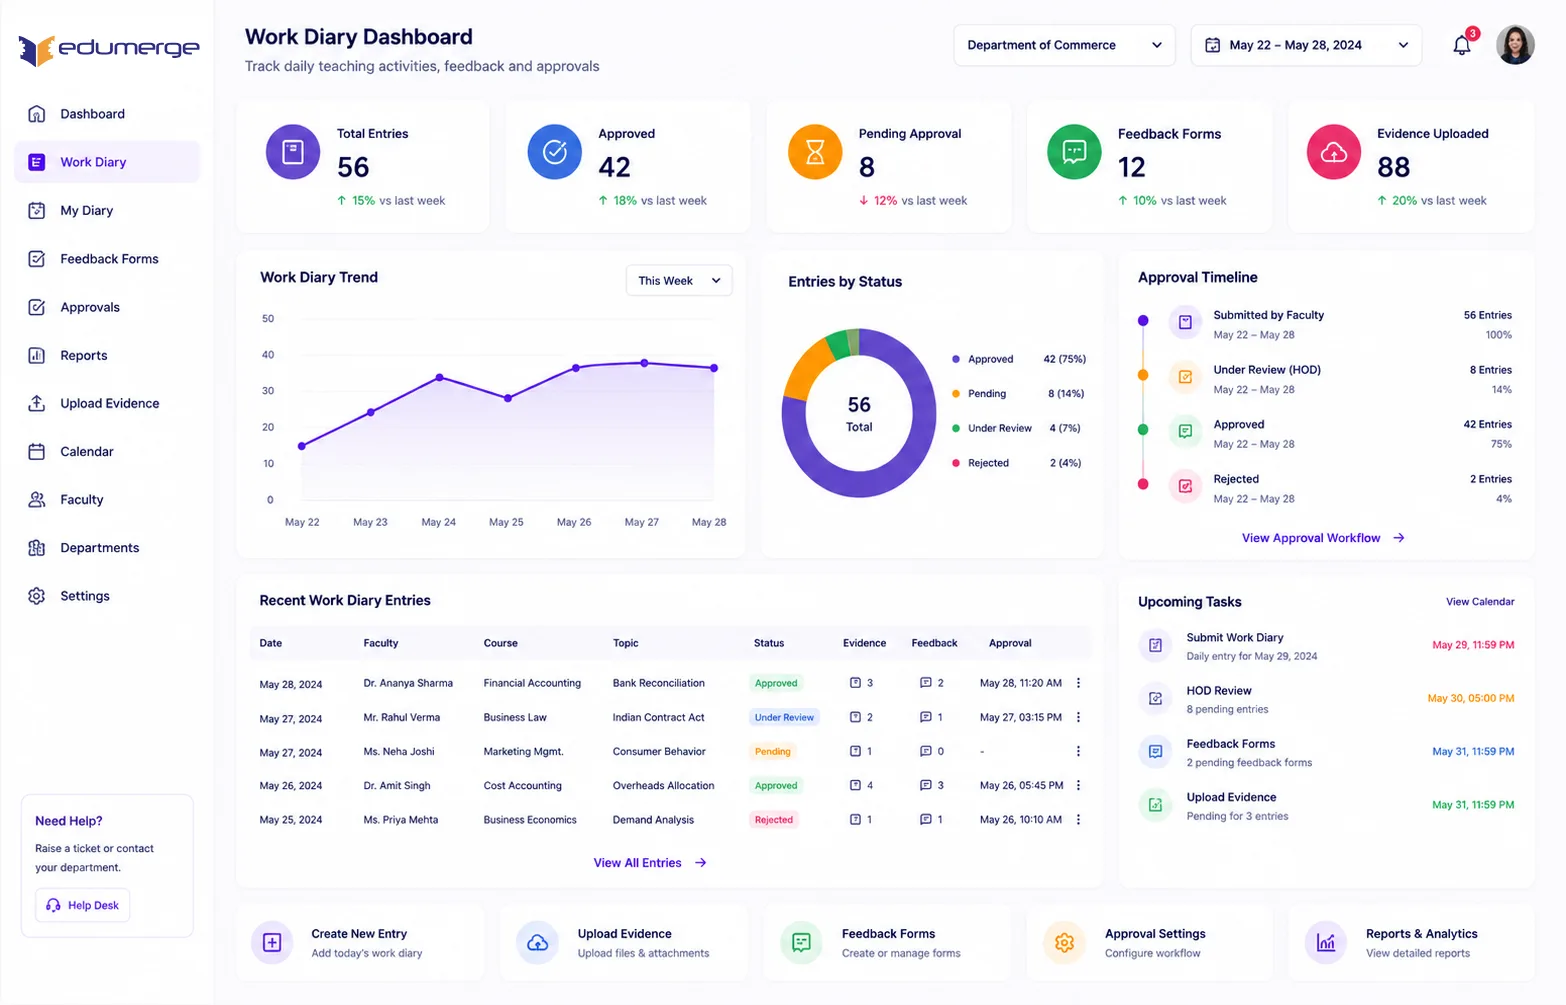
Task: Click feedback icon in Indian Contract Act row
Action: point(925,717)
